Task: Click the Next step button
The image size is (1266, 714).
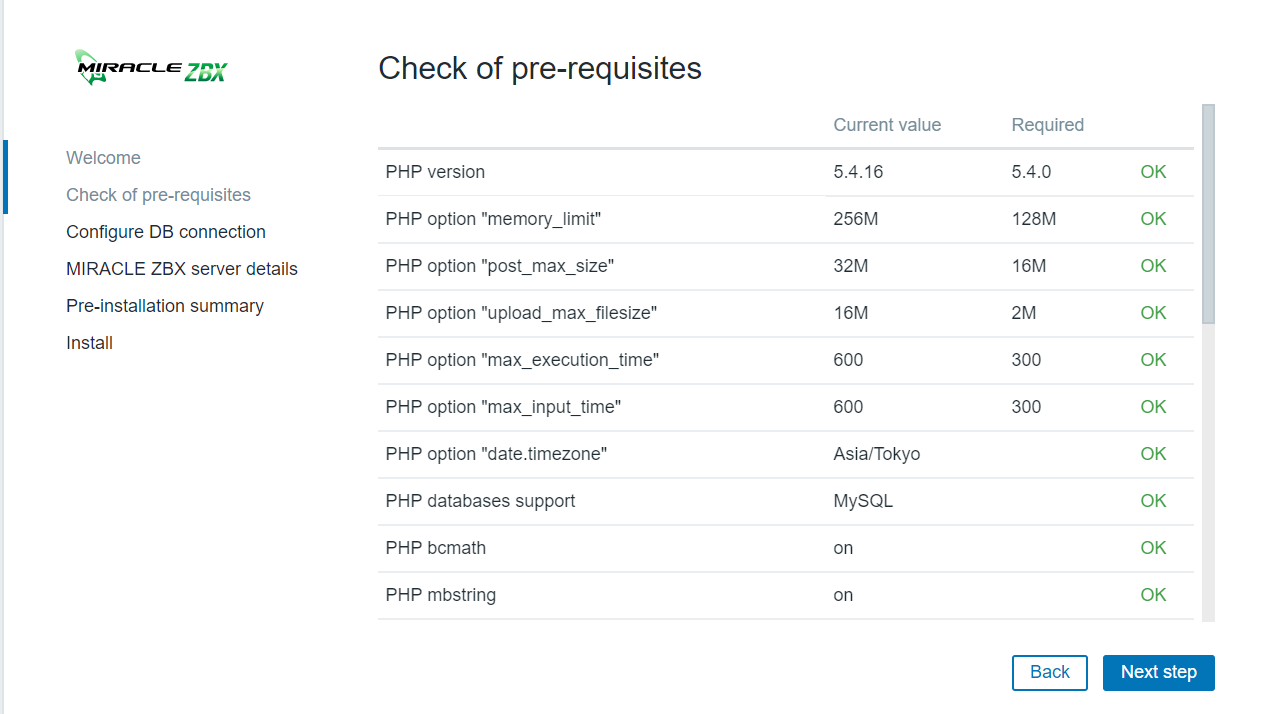Action: 1158,673
